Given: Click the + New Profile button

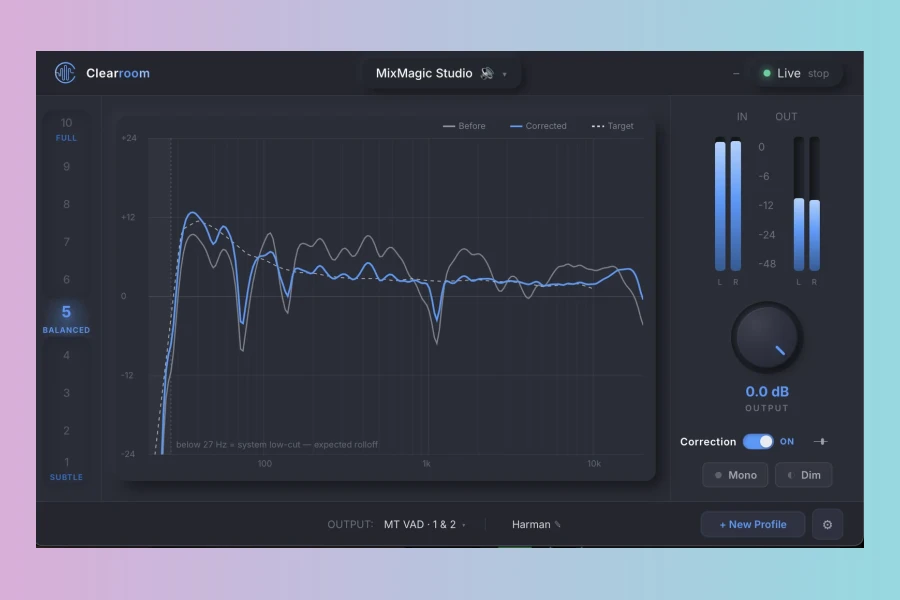Looking at the screenshot, I should [752, 524].
